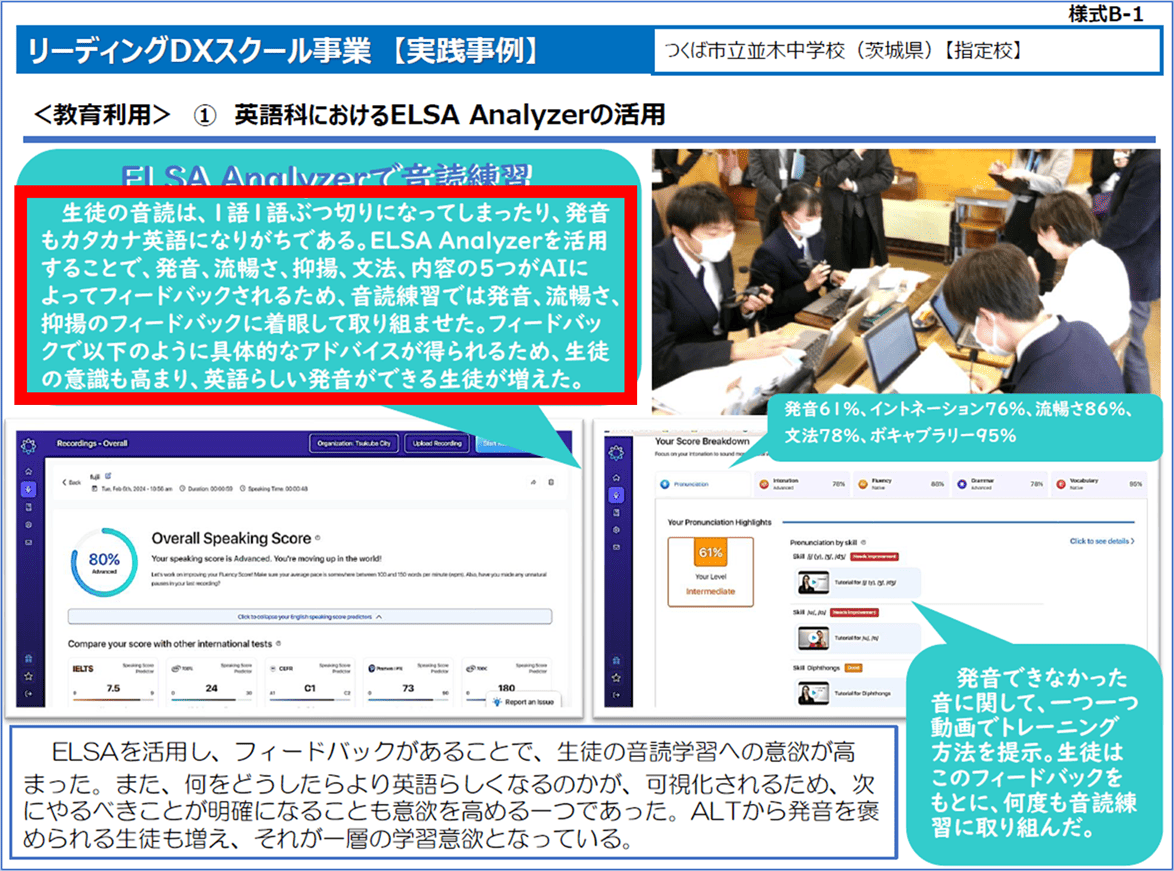1174x871 pixels.
Task: Open document icon in Recordings window sidebar
Action: coord(28,507)
